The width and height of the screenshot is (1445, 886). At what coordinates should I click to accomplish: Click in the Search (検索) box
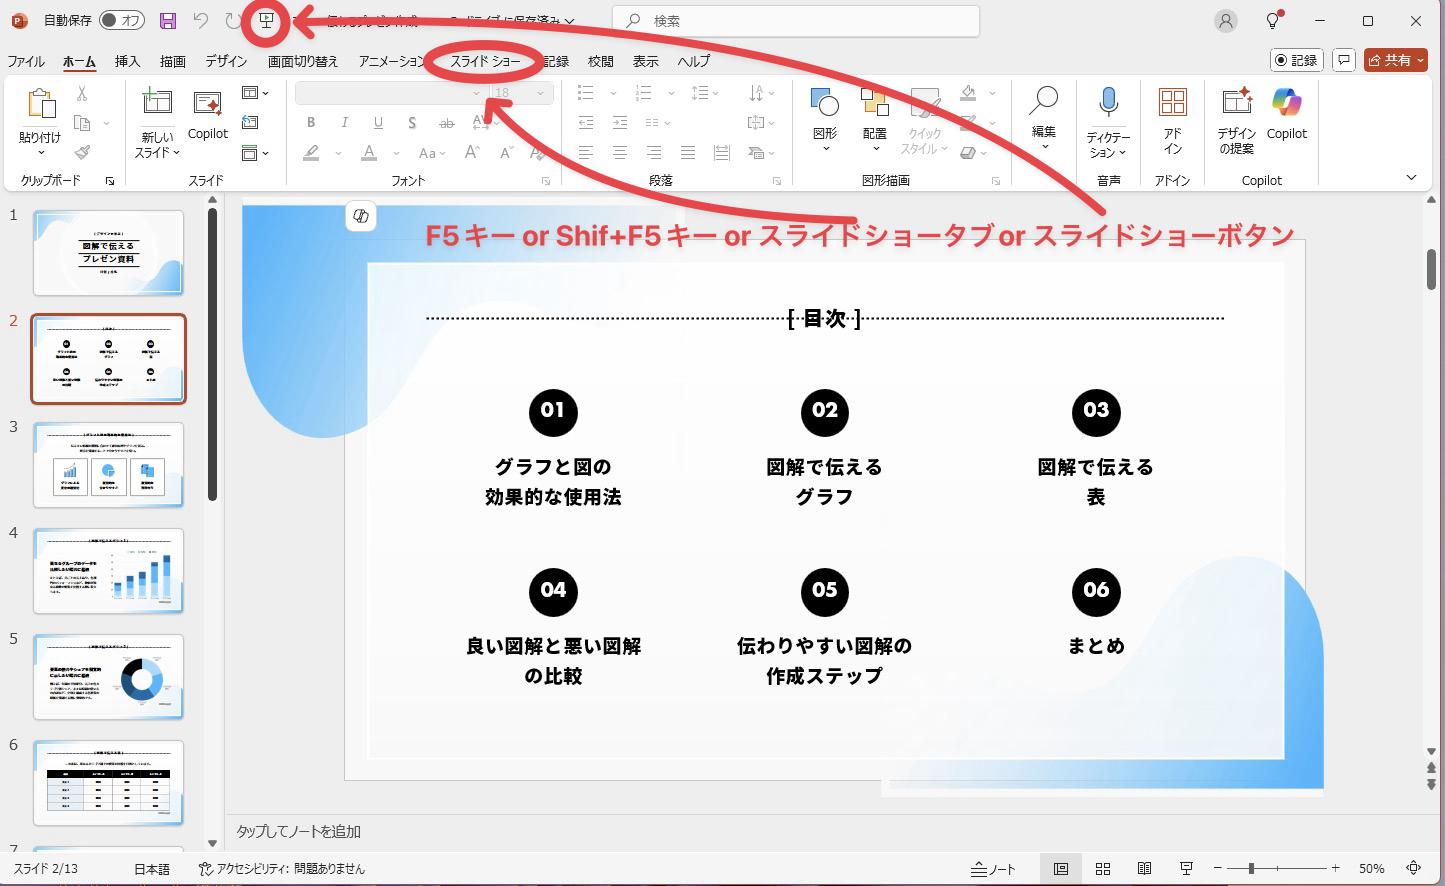coord(796,21)
